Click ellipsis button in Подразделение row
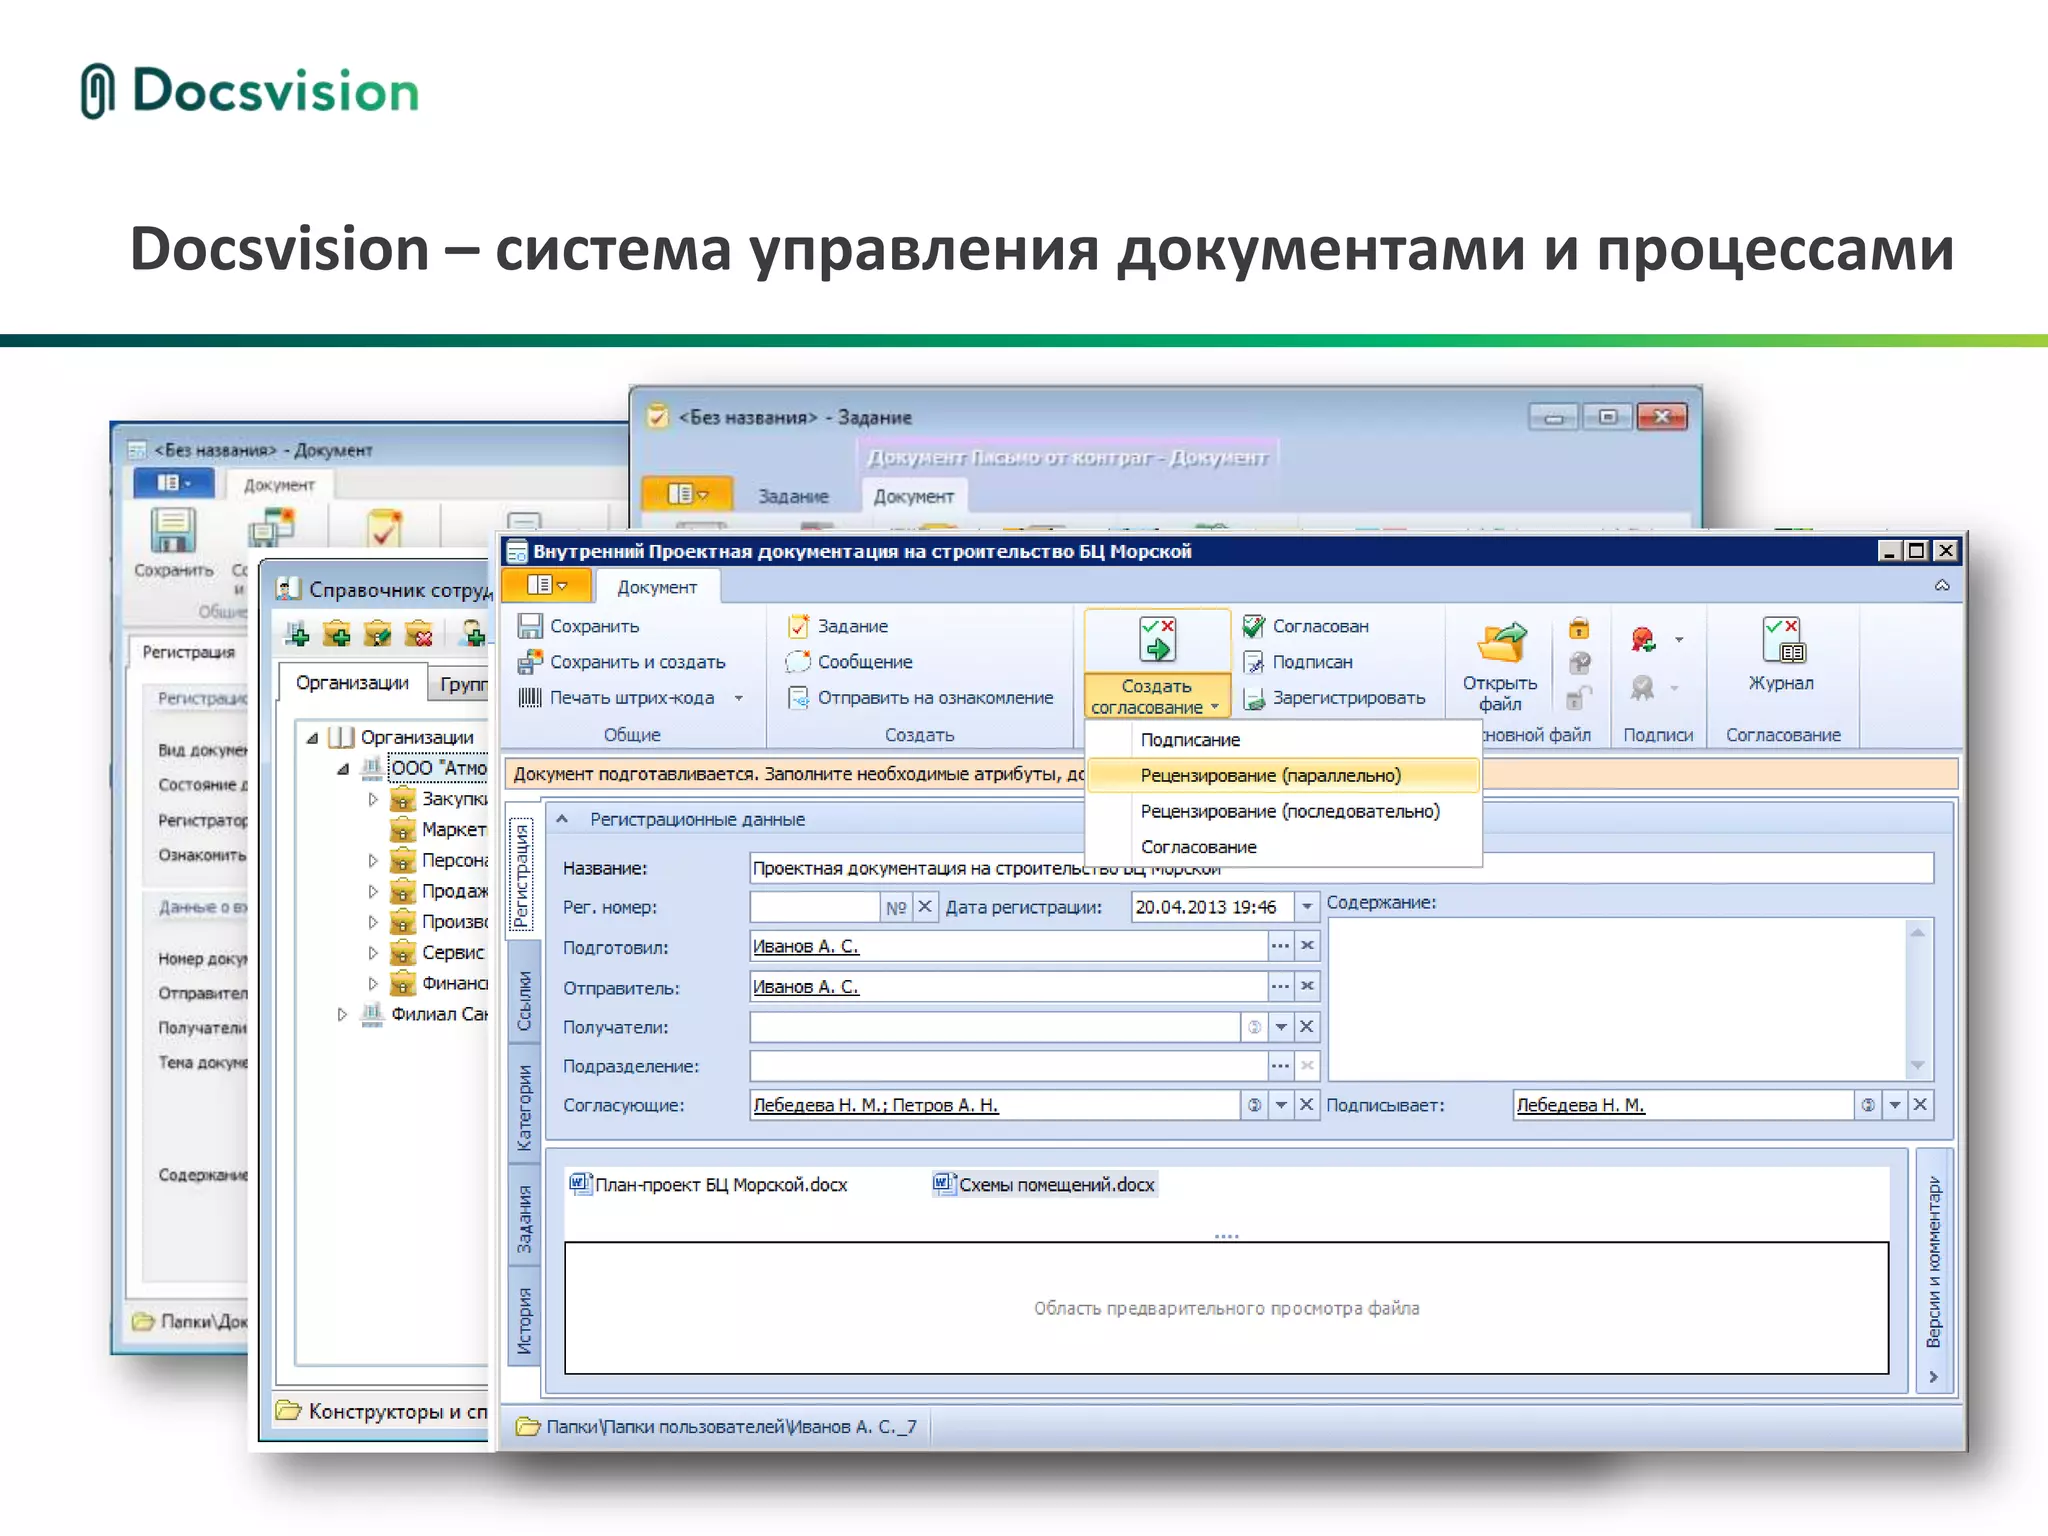Viewport: 2048px width, 1536px height. click(x=1280, y=1066)
